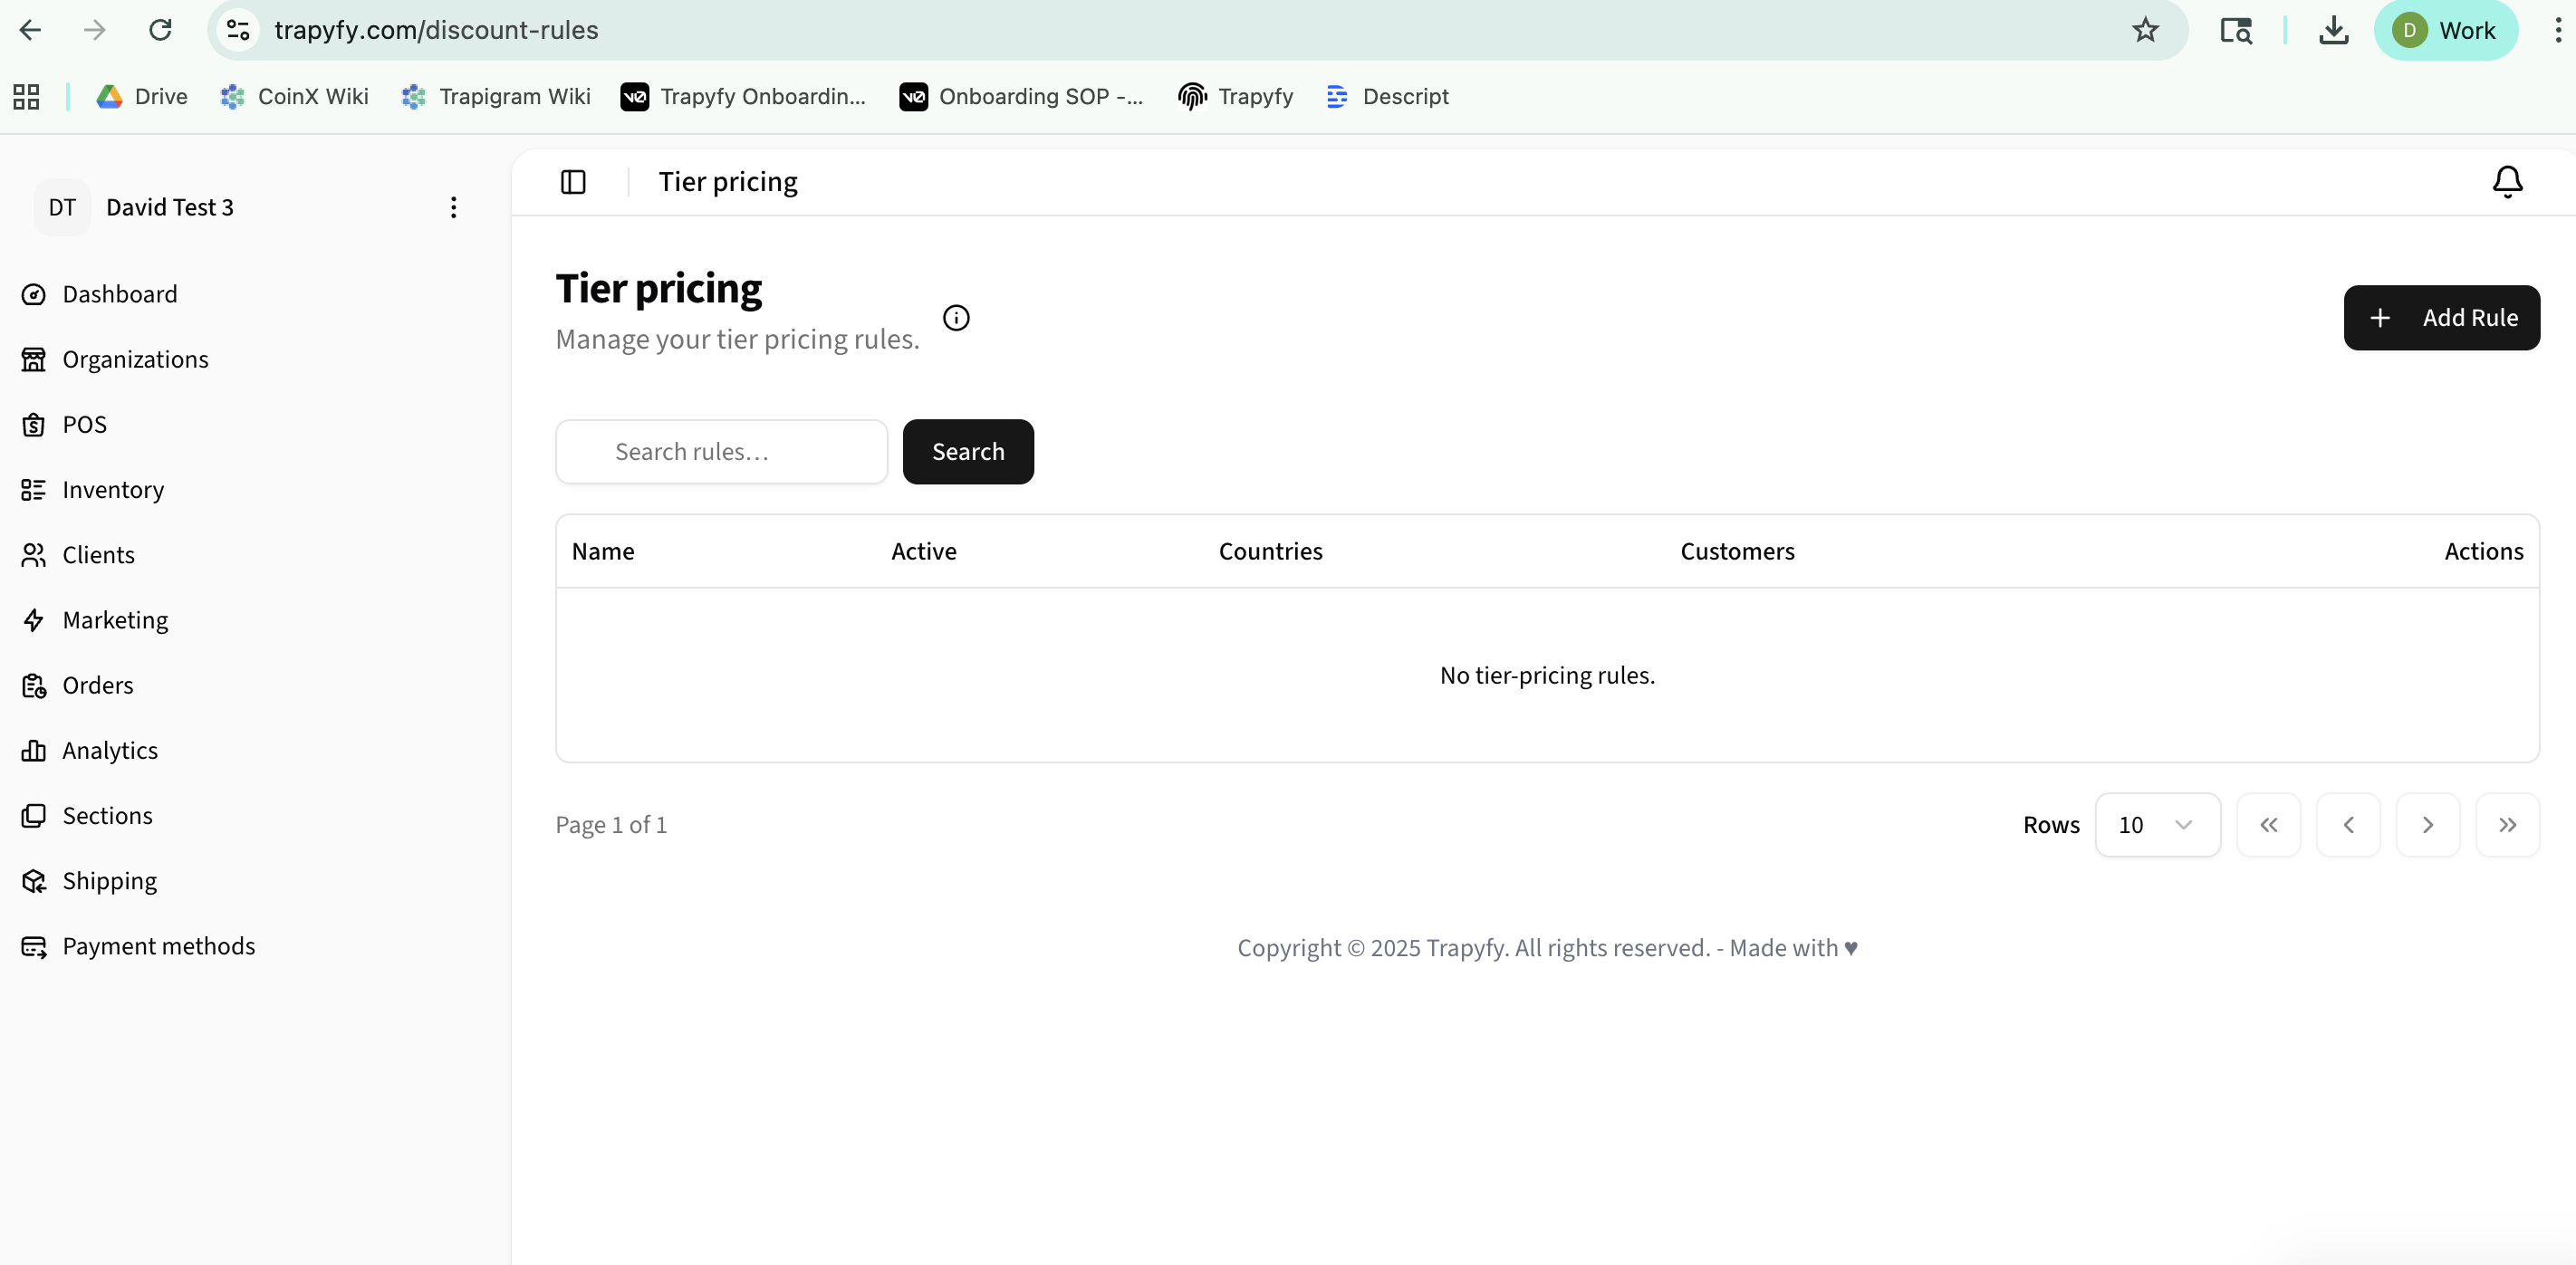Click the Actions column header
The image size is (2576, 1265).
click(x=2484, y=552)
